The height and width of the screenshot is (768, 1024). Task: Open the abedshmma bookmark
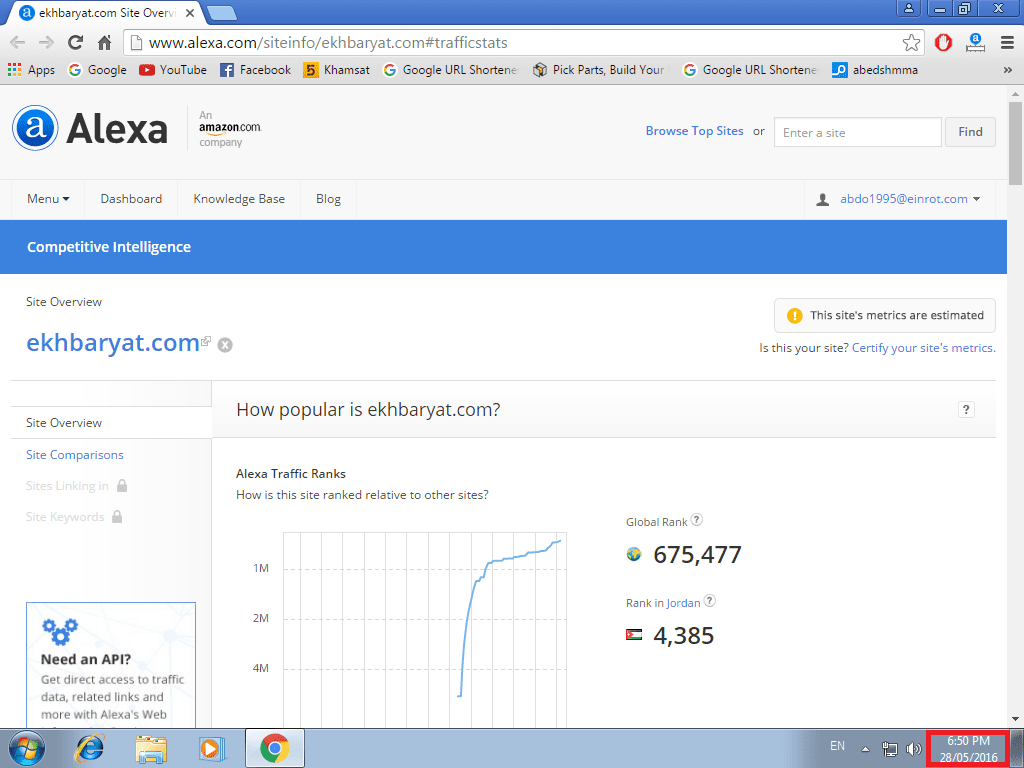point(874,70)
